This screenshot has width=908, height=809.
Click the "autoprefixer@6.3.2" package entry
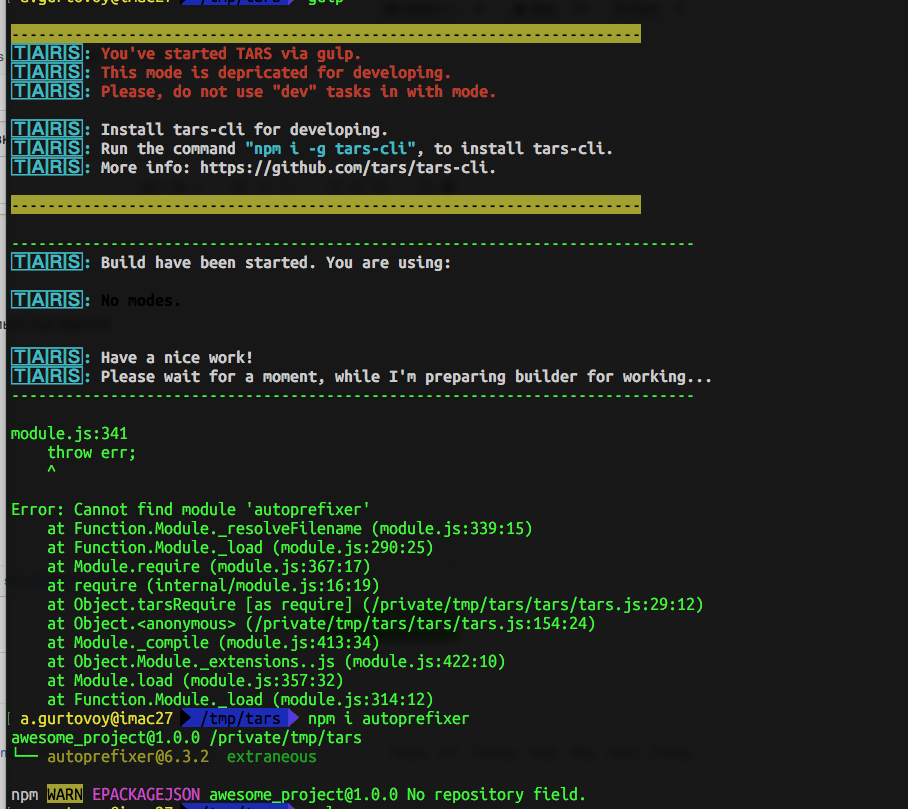tap(128, 757)
